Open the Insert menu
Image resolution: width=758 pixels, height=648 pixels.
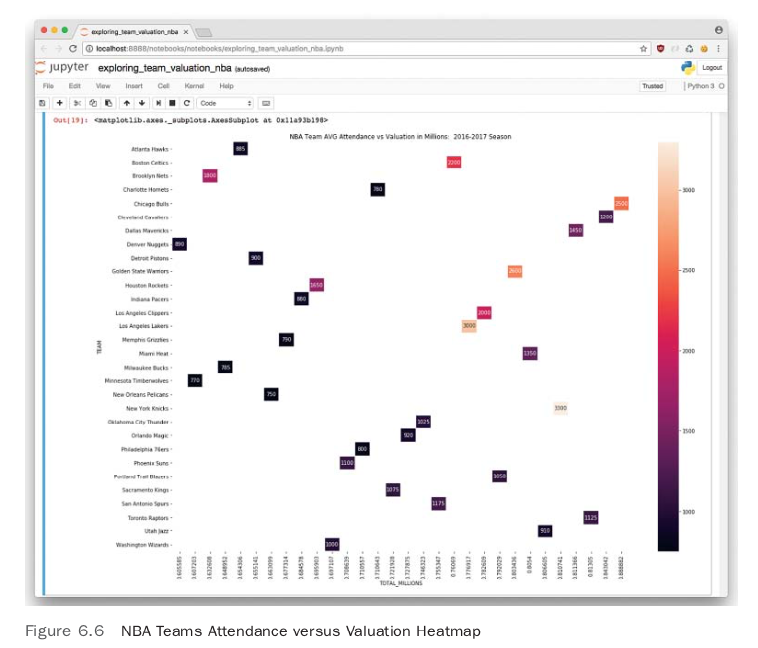[x=134, y=86]
